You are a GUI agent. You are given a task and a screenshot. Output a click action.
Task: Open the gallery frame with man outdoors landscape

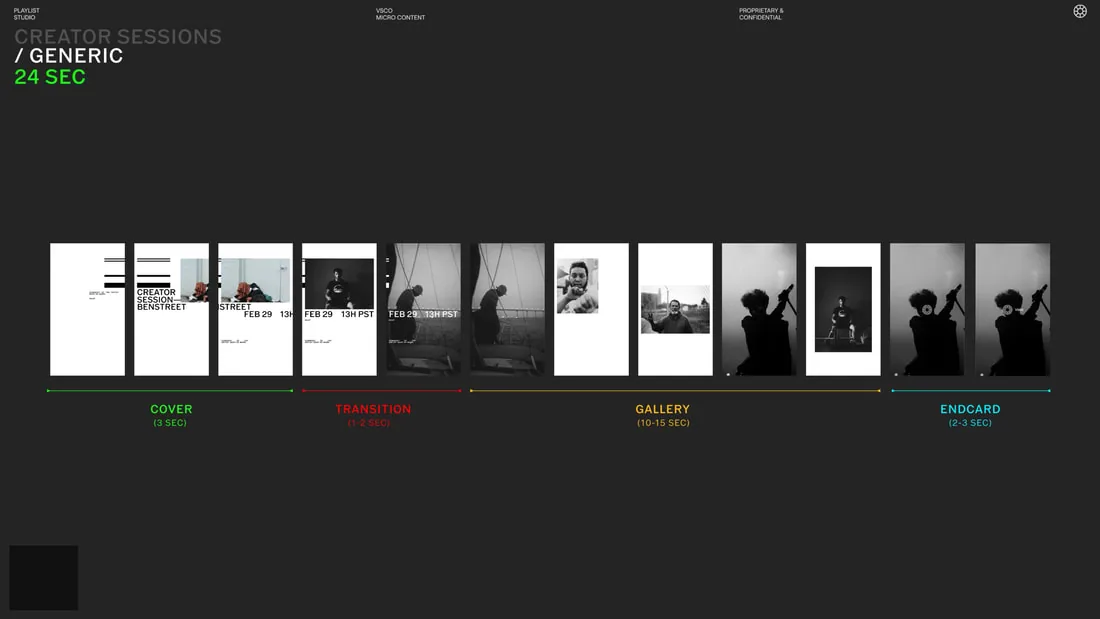(x=676, y=310)
